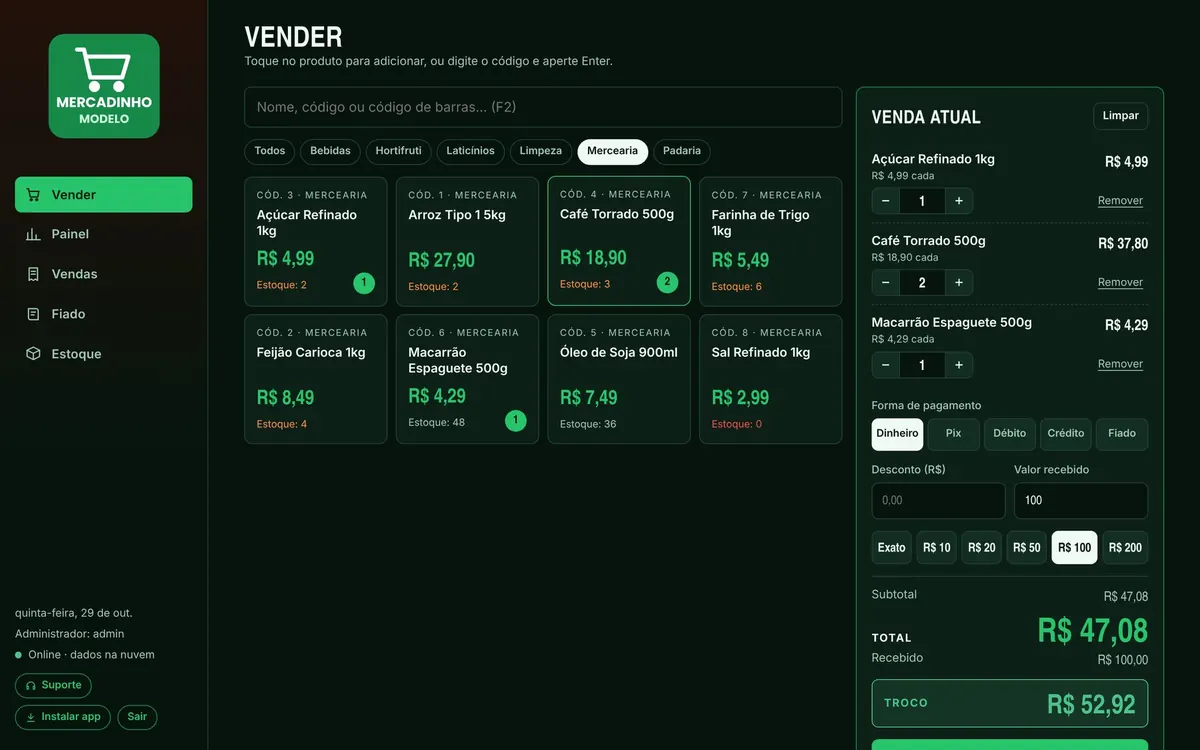Log out with the Sair button
1200x750 pixels.
click(x=137, y=717)
